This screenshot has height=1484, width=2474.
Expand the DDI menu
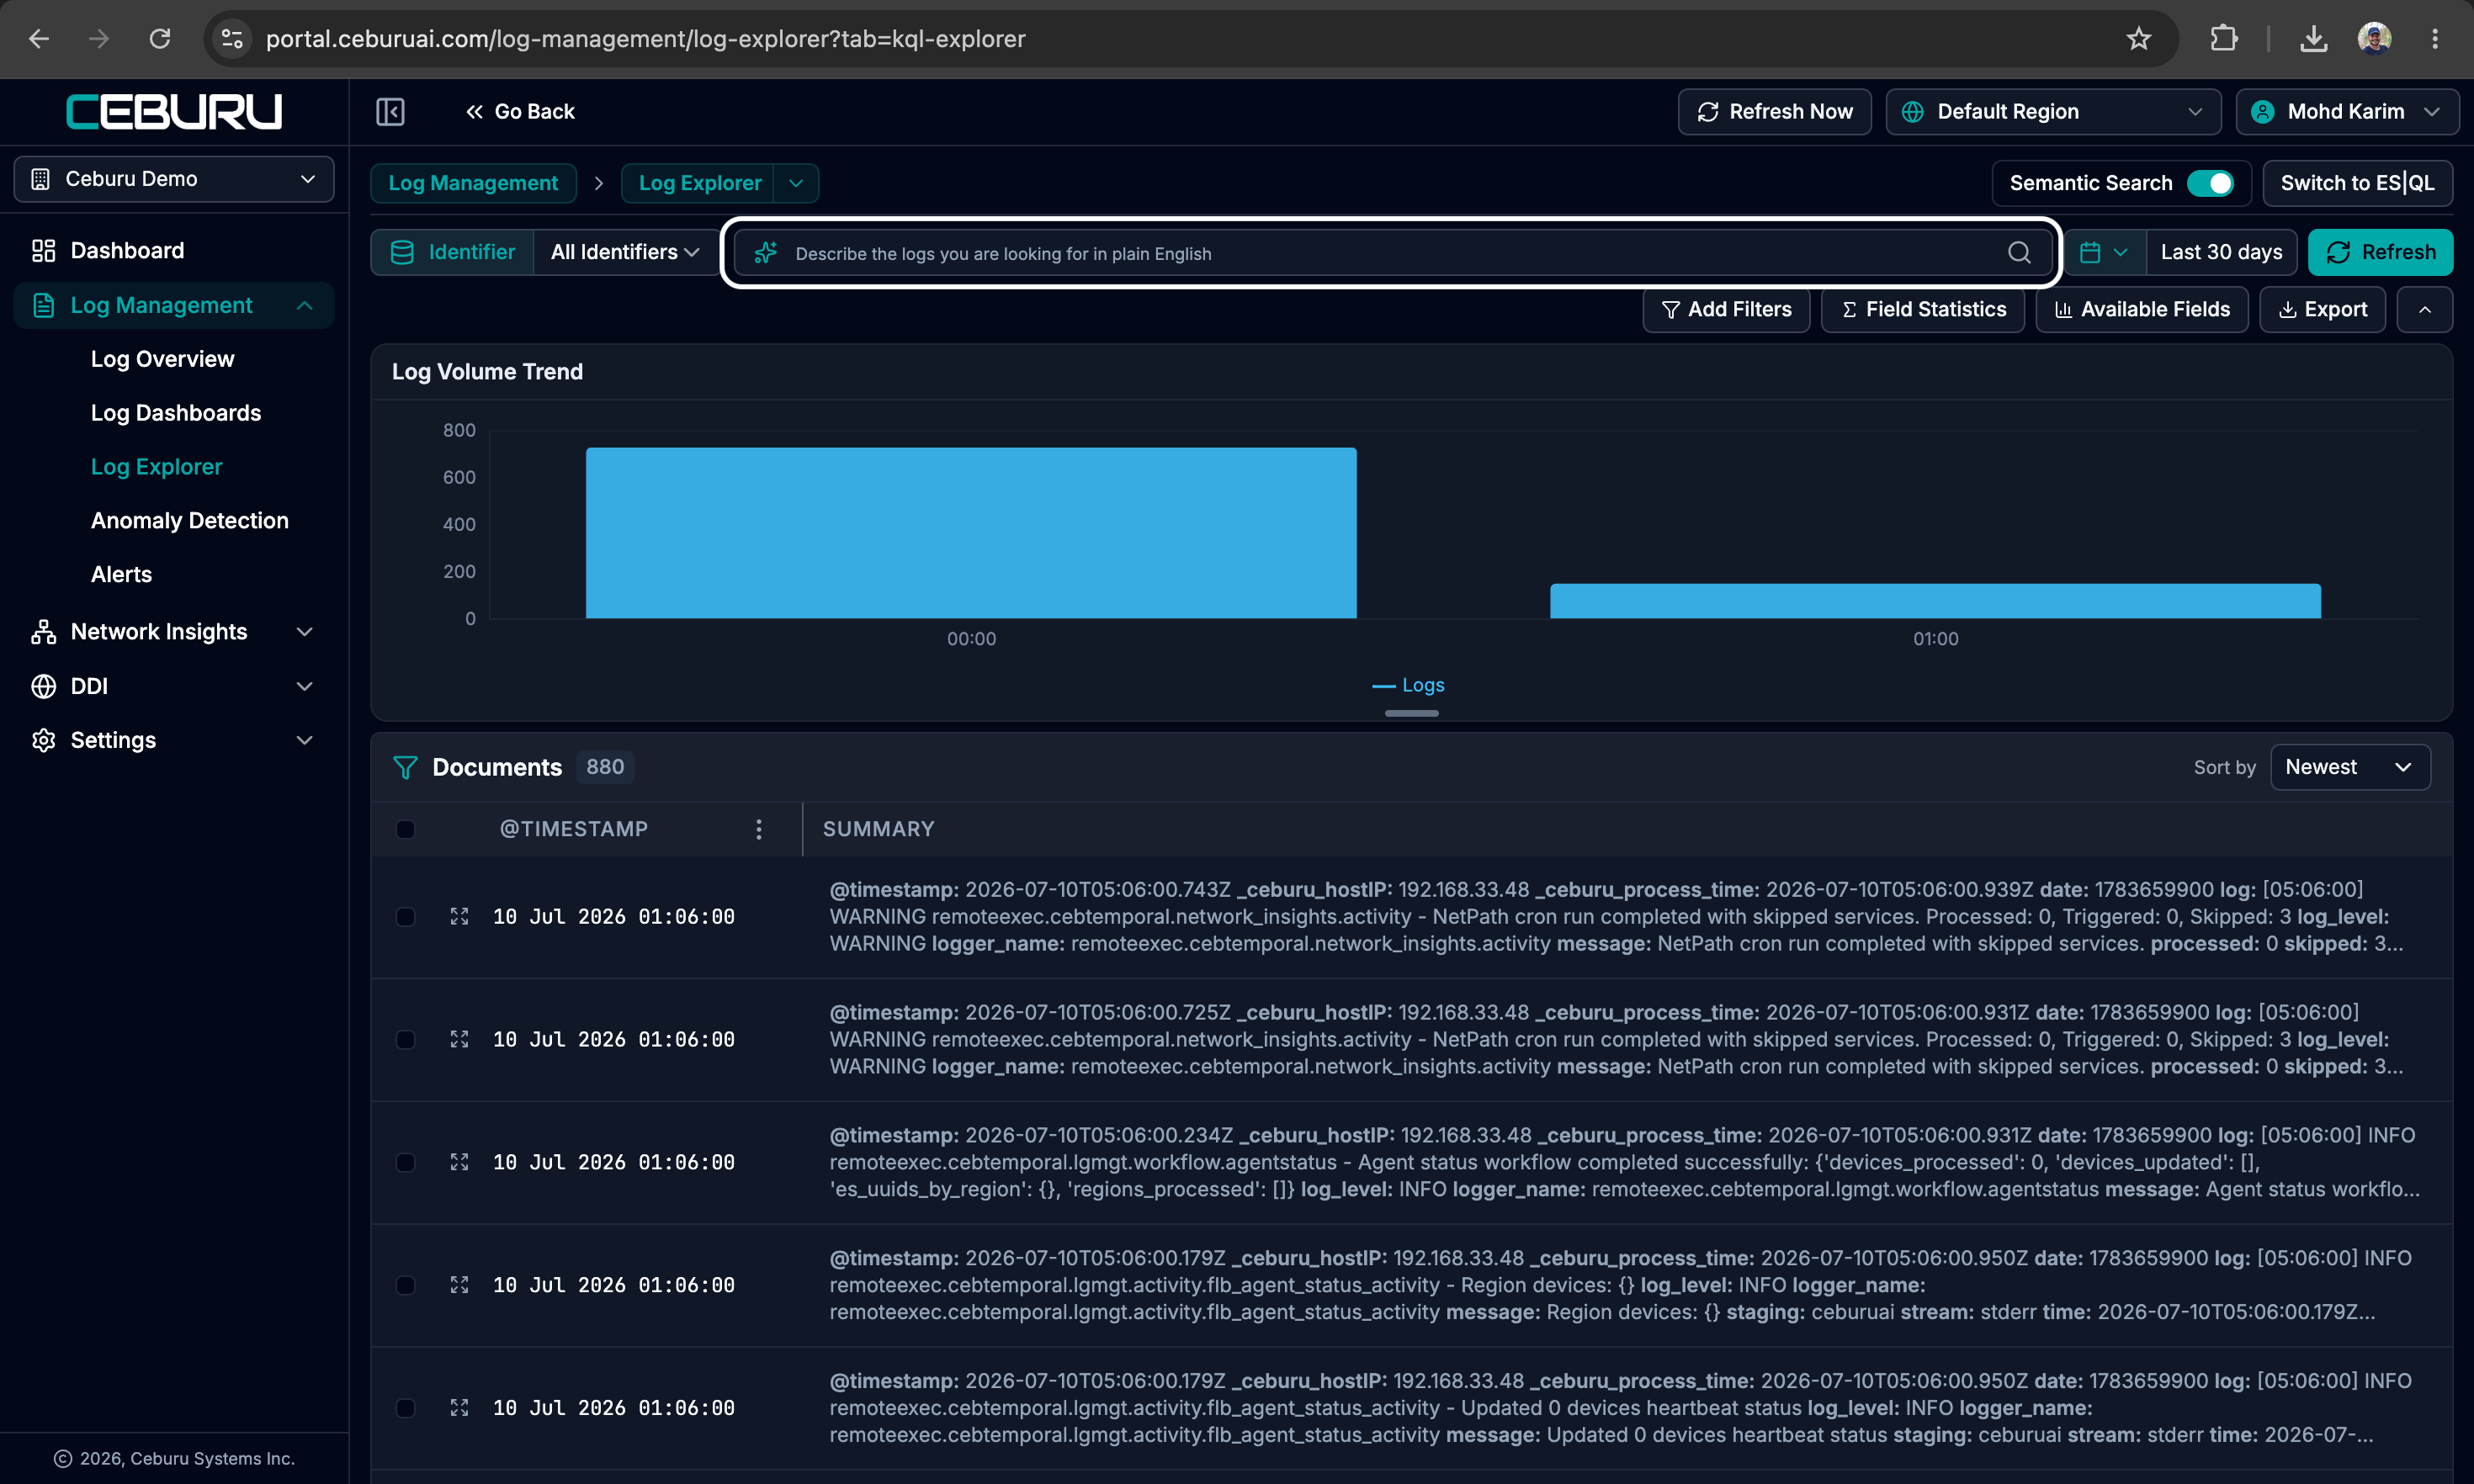[x=174, y=686]
